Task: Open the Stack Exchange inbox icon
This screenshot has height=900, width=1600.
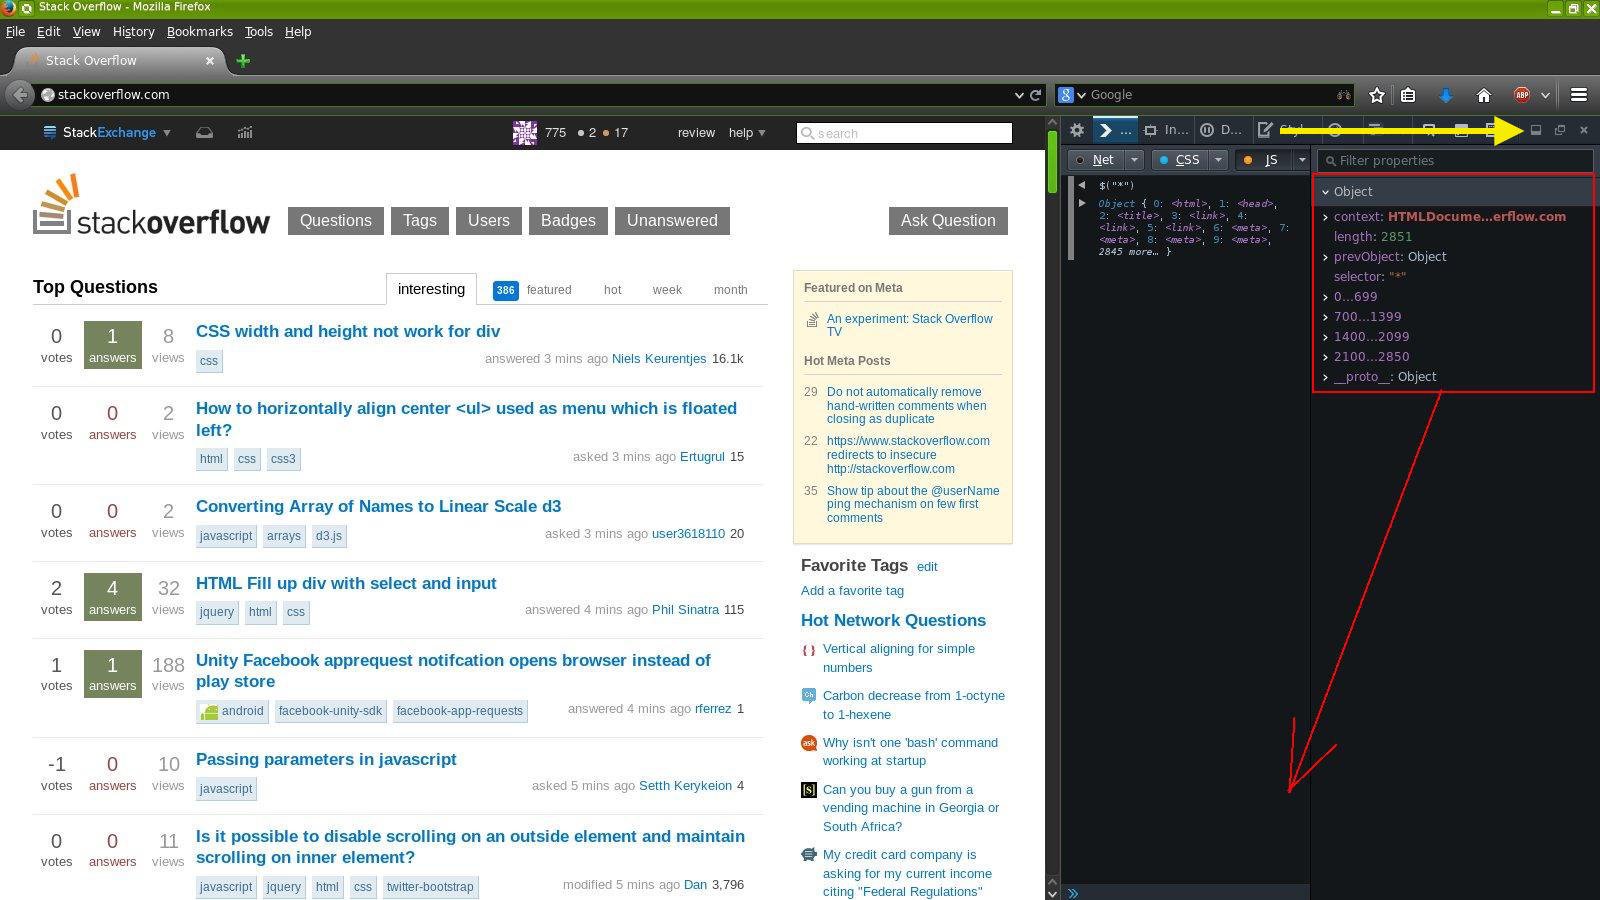Action: point(204,132)
